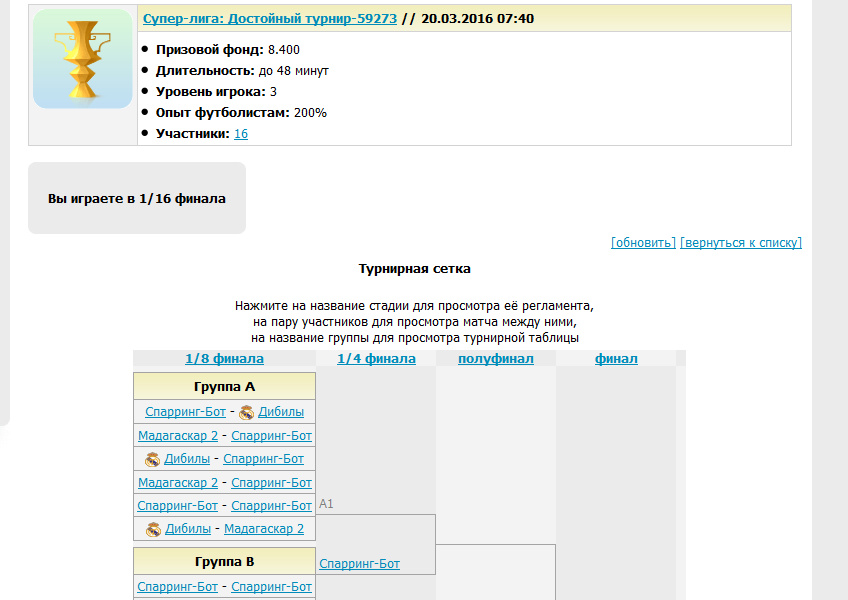
Task: Click Дибилы in first Группа A match
Action: coord(281,412)
